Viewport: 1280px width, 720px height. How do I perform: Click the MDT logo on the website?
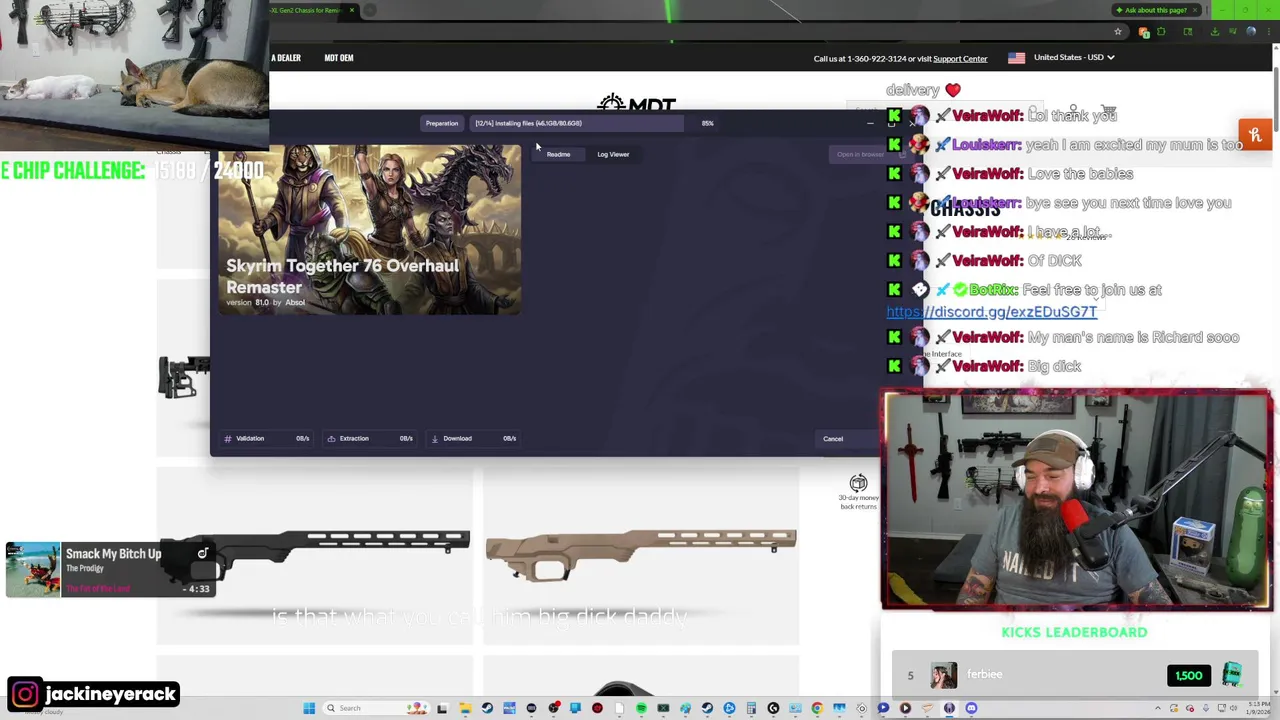pos(637,104)
